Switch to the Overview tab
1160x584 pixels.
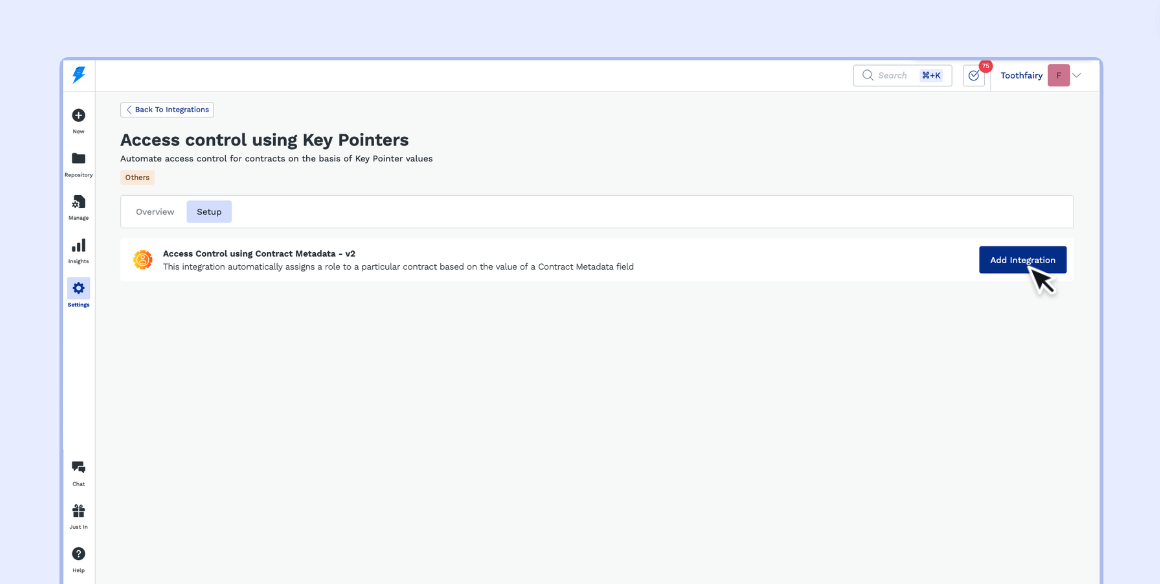point(155,212)
